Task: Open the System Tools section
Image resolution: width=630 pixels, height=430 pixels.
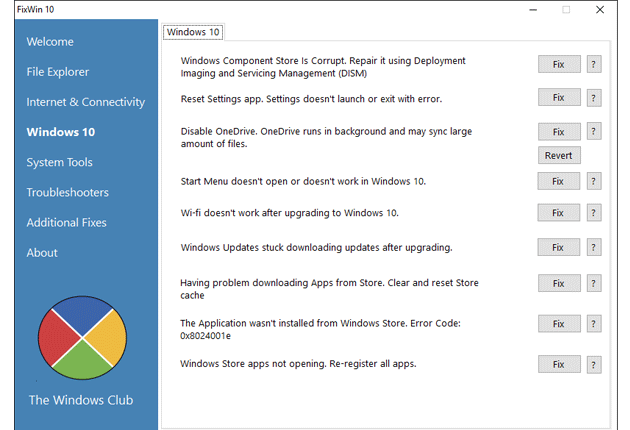Action: 59,162
